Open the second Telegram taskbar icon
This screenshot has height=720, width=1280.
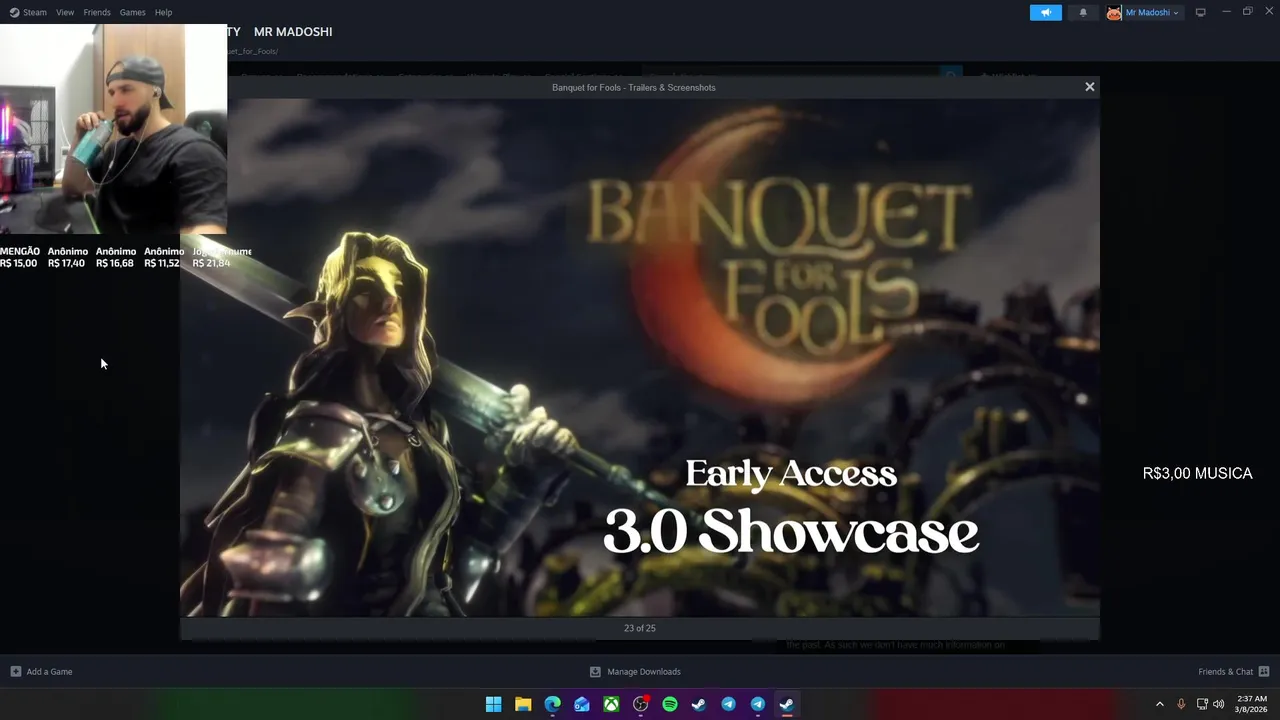tap(758, 704)
